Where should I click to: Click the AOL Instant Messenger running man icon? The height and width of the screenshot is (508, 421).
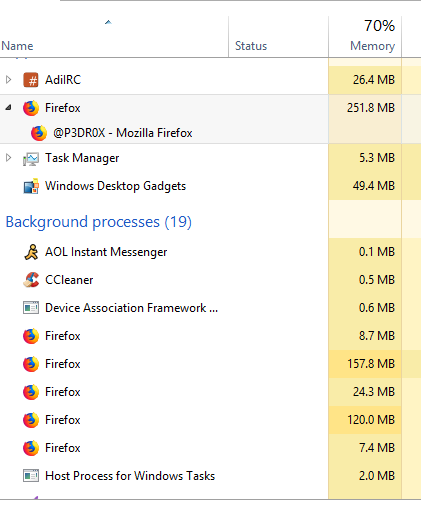[x=31, y=252]
